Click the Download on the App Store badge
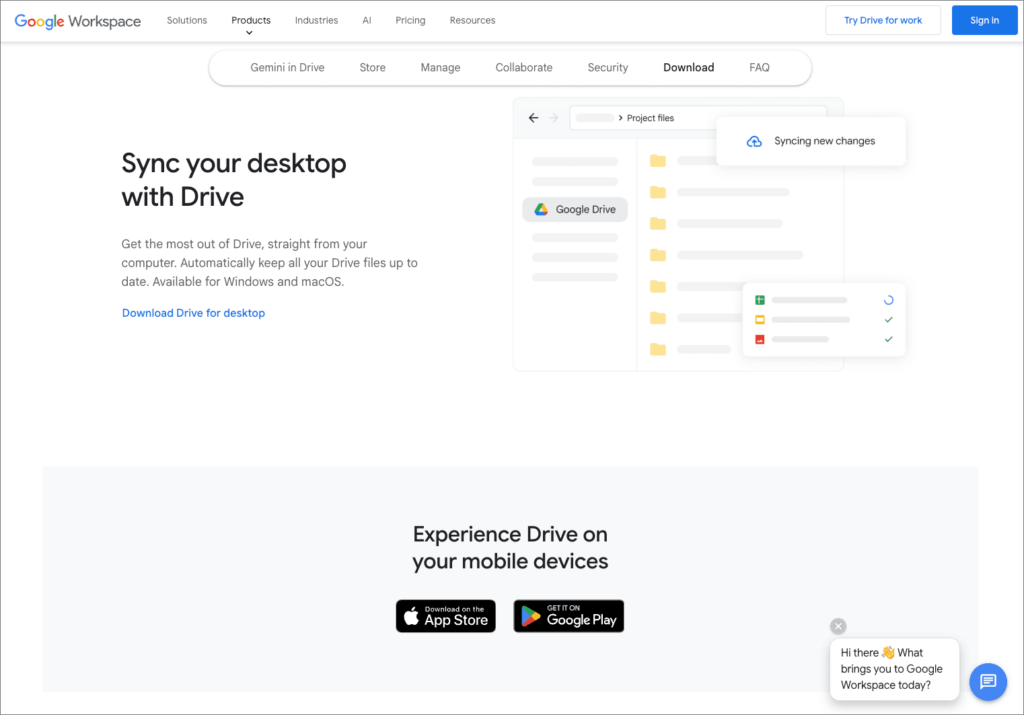The height and width of the screenshot is (715, 1024). point(445,616)
